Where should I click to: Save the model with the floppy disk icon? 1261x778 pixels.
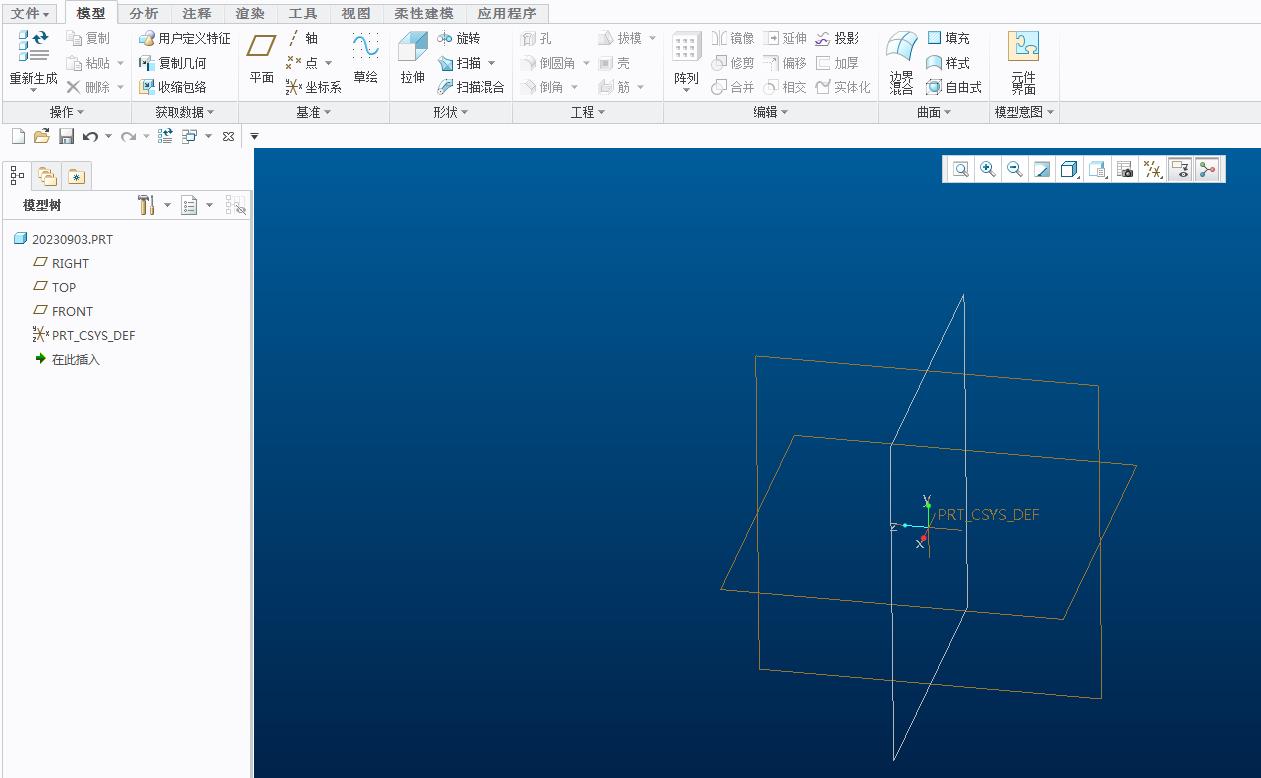[x=66, y=136]
